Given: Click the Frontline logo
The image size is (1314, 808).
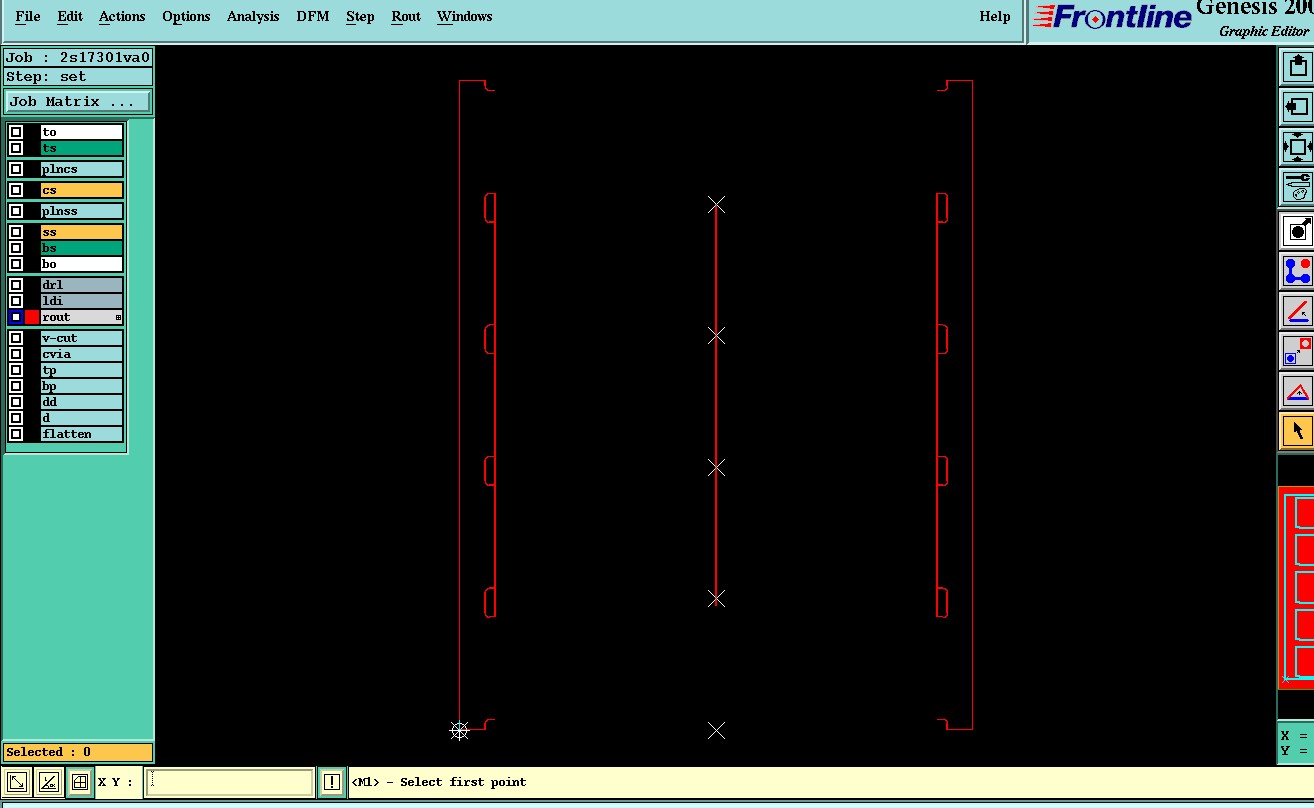Looking at the screenshot, I should [x=1112, y=17].
